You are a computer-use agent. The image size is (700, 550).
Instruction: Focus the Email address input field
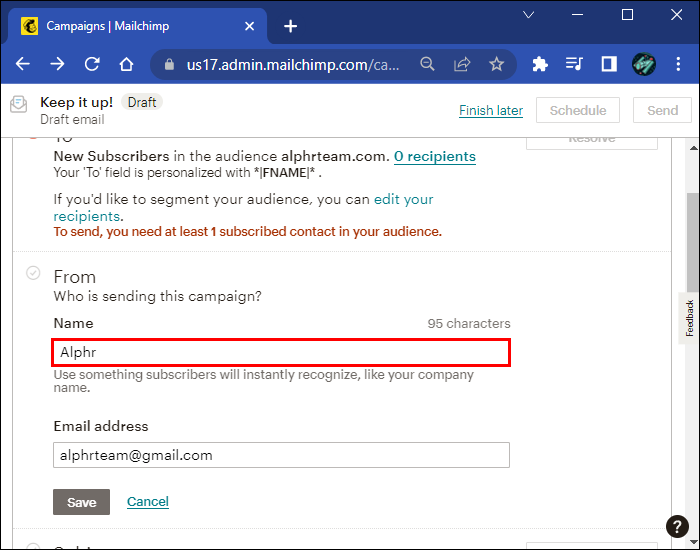coord(281,455)
